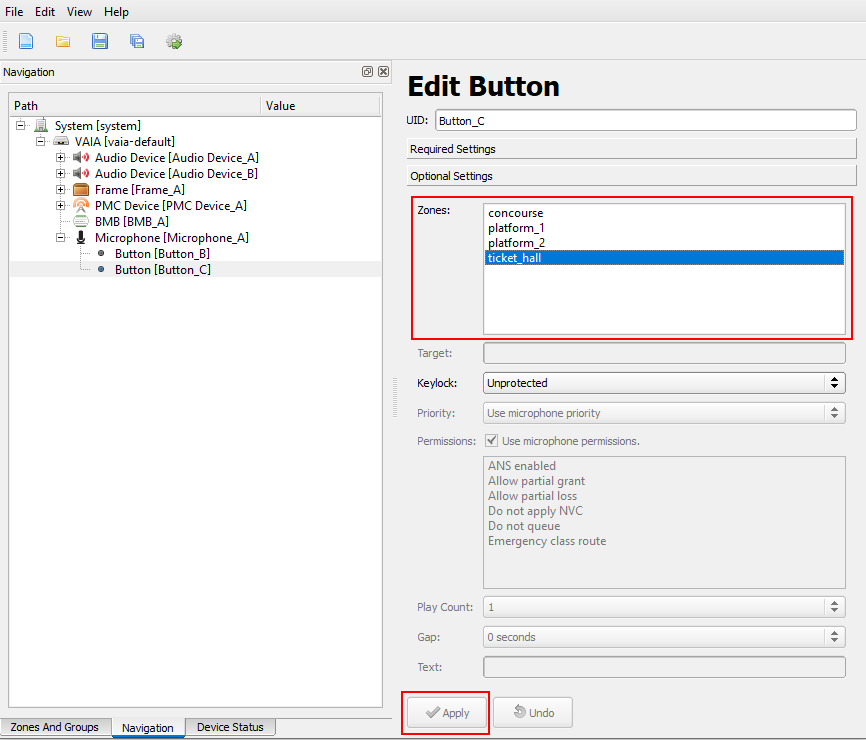Expand the Audio Device_A tree node

point(61,158)
